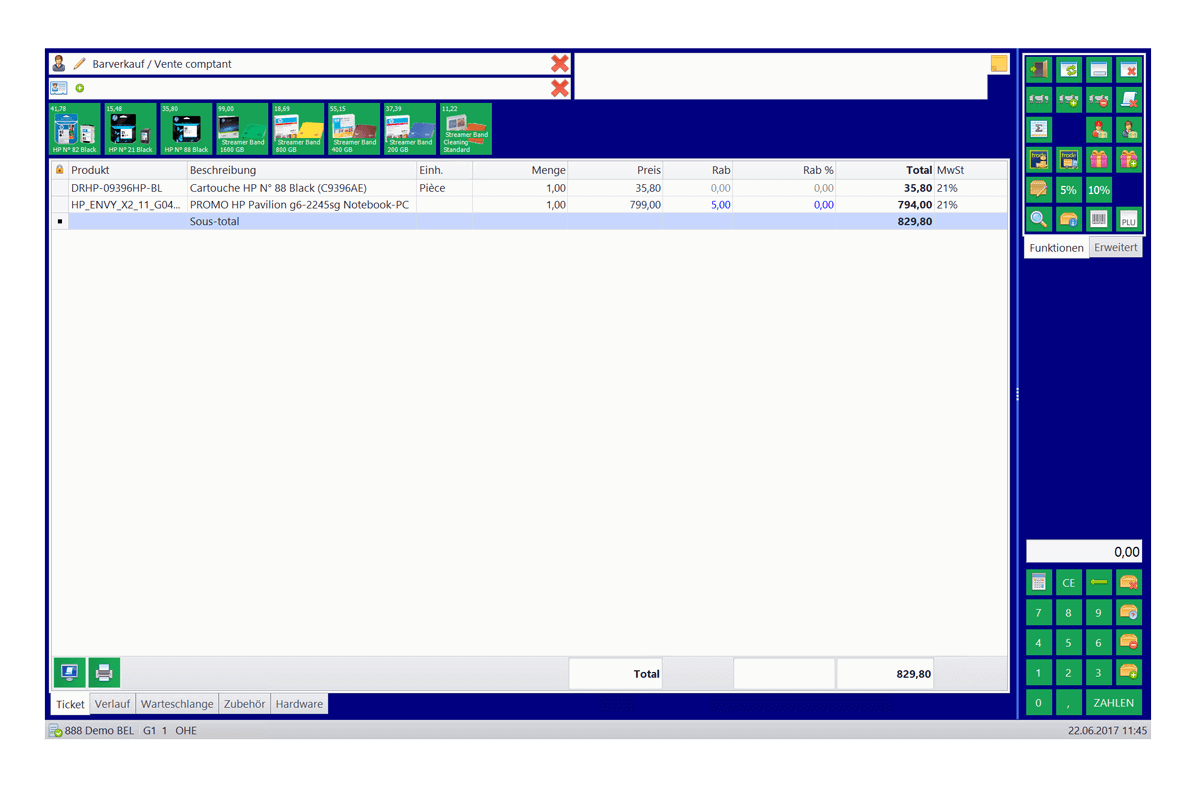The height and width of the screenshot is (787, 1200).
Task: Click the monitor display icon
Action: pos(69,673)
